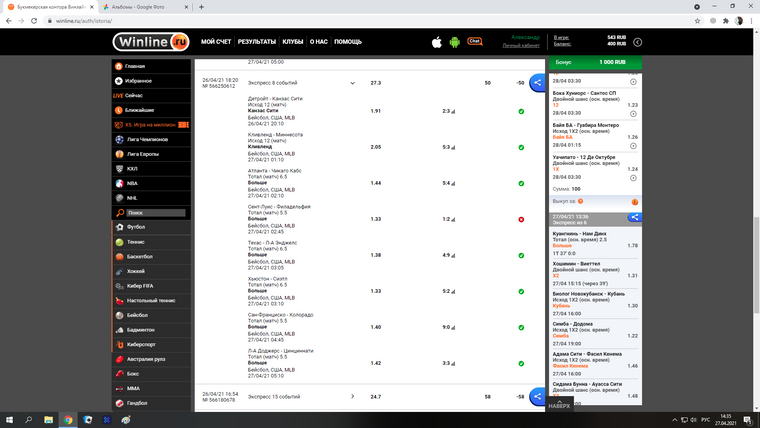Open X5 Игра на миллион promo

[x=151, y=125]
